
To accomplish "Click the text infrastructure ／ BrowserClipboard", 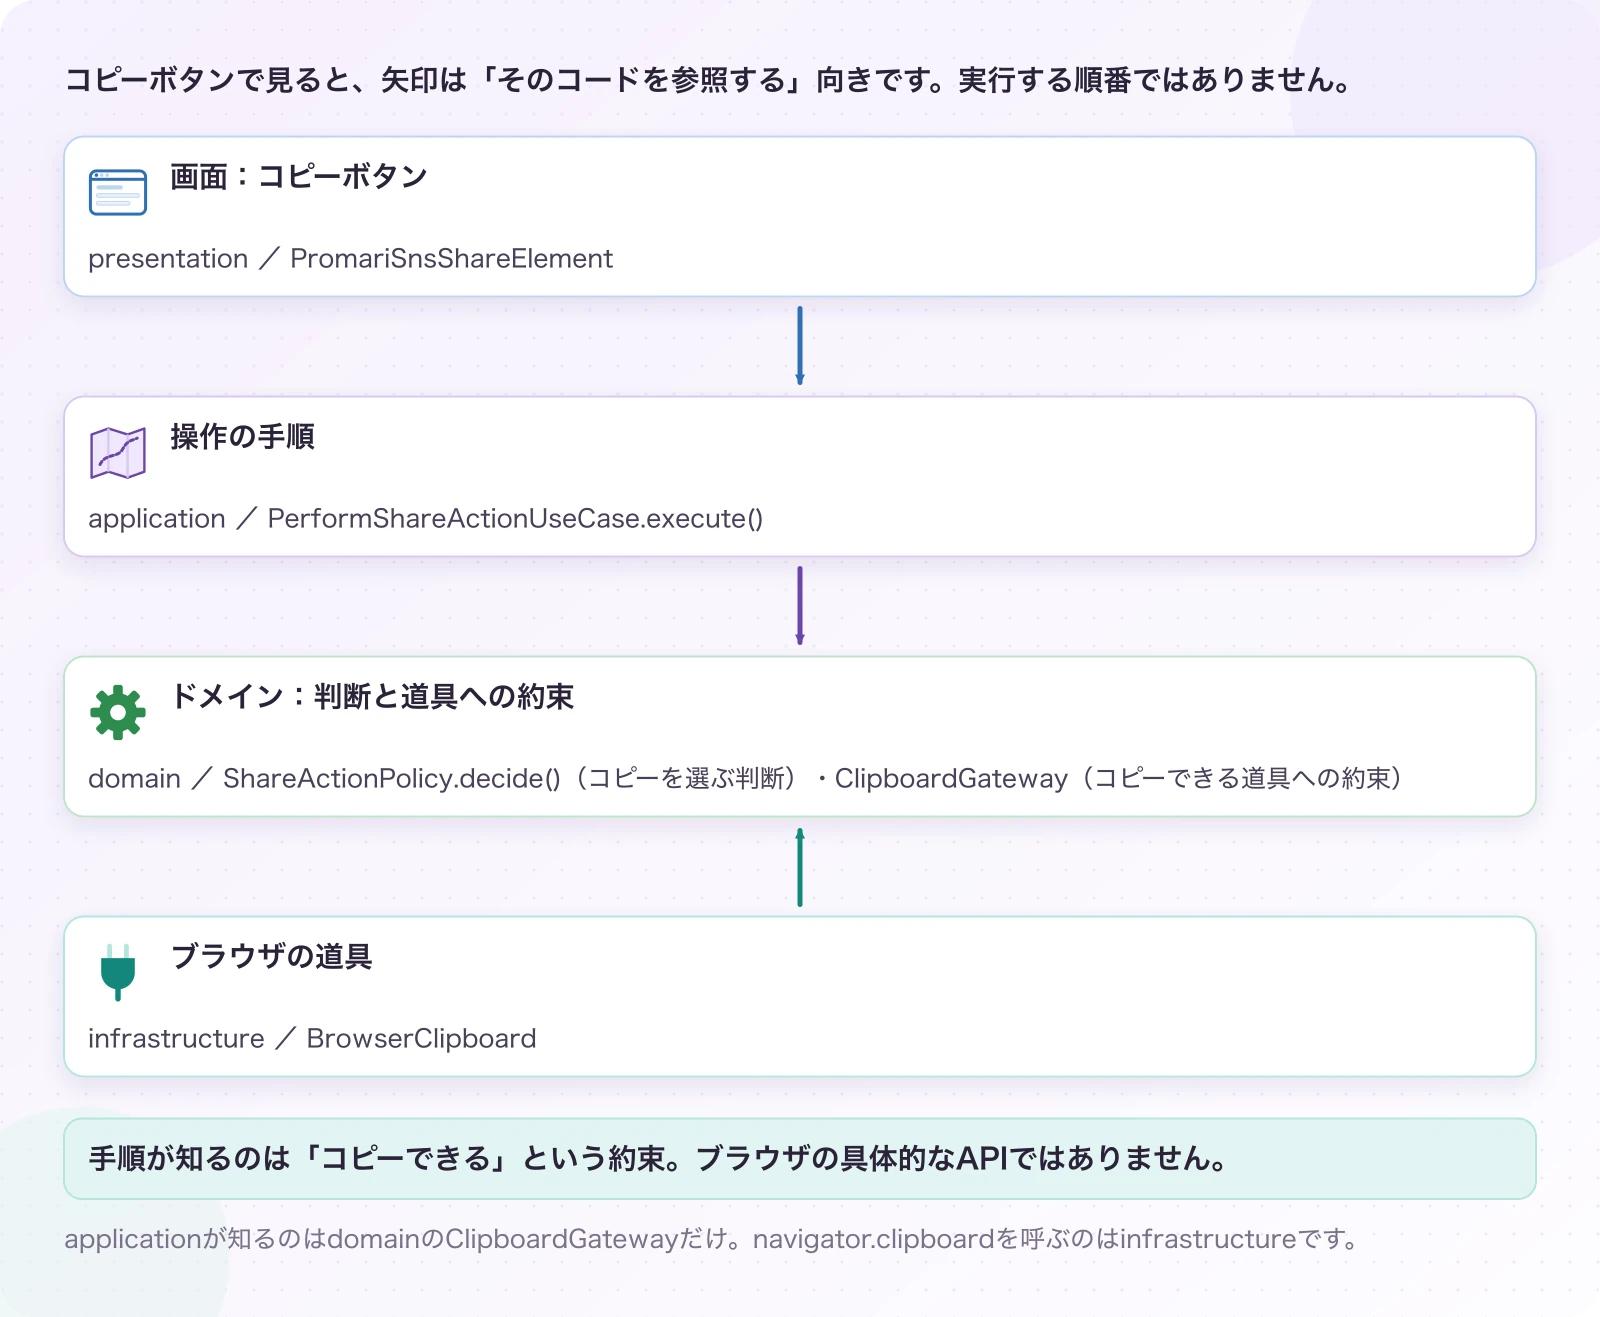I will pyautogui.click(x=312, y=1039).
